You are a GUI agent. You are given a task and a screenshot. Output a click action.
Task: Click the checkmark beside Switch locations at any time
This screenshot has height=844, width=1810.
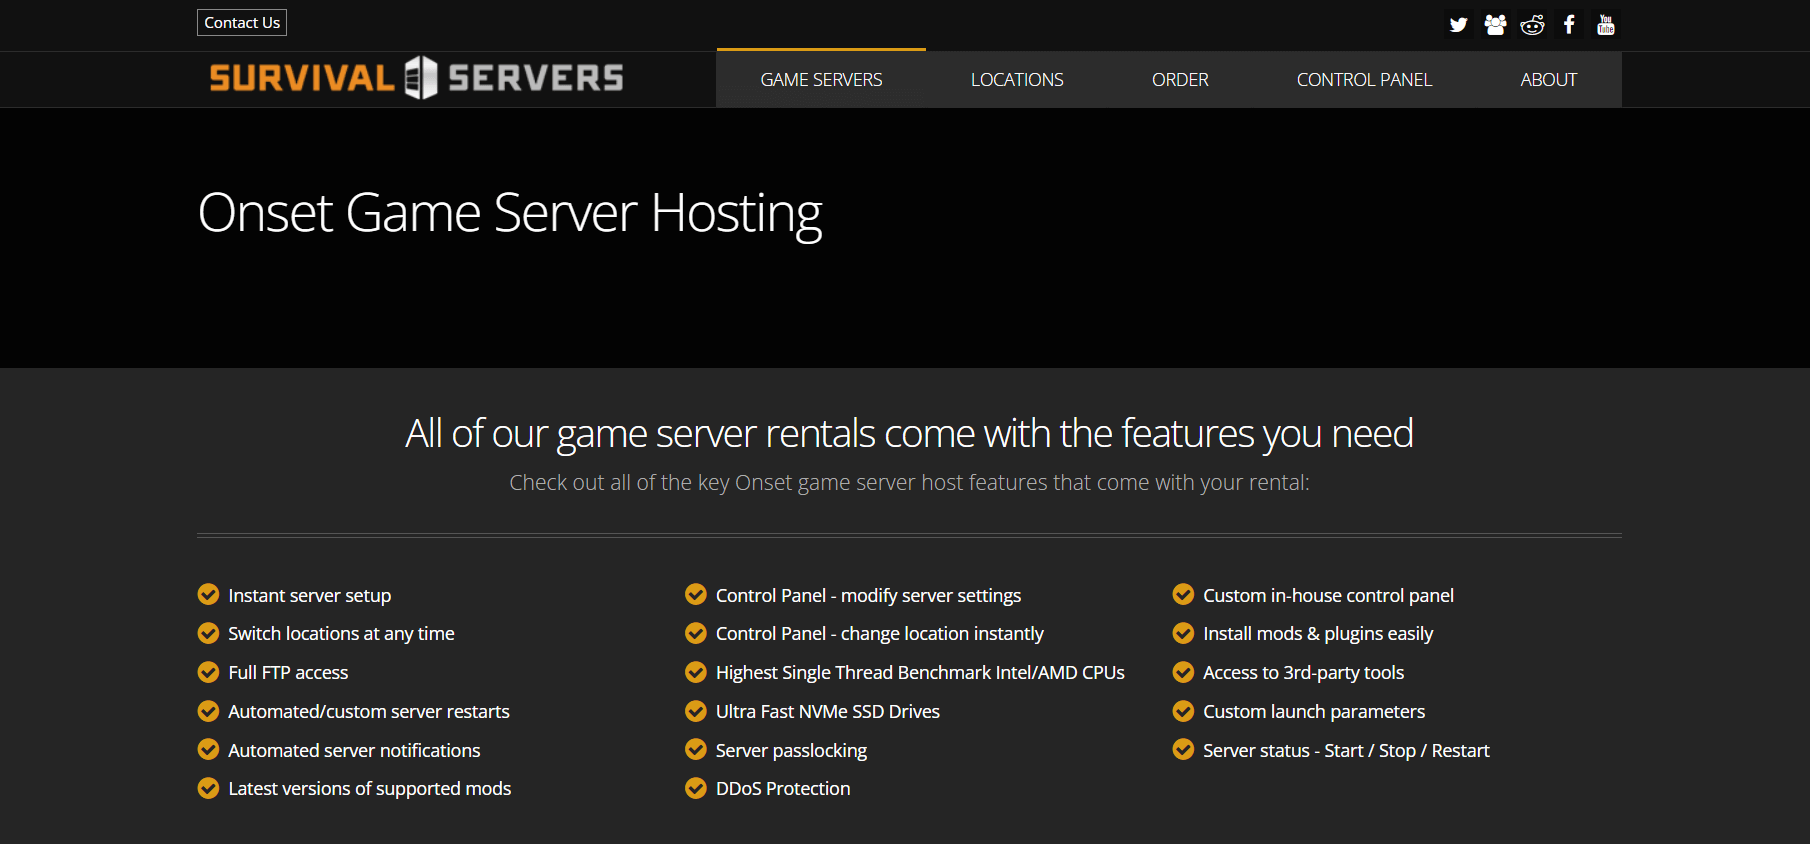pyautogui.click(x=208, y=633)
